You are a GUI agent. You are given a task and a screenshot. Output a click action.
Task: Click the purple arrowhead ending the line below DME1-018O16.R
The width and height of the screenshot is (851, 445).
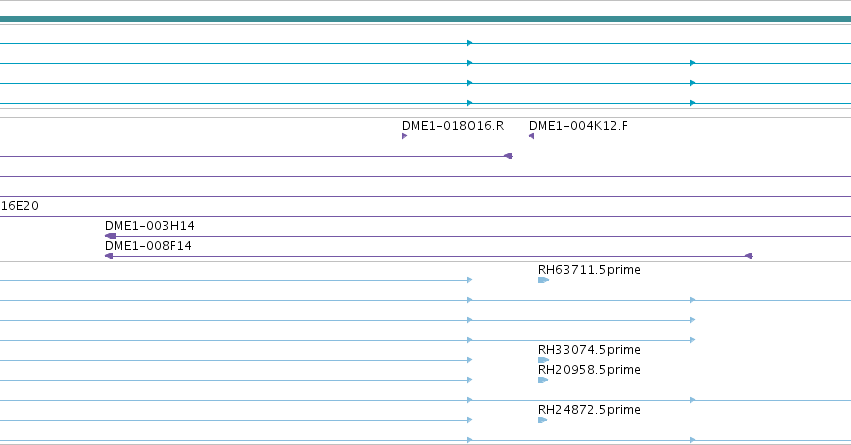point(508,156)
